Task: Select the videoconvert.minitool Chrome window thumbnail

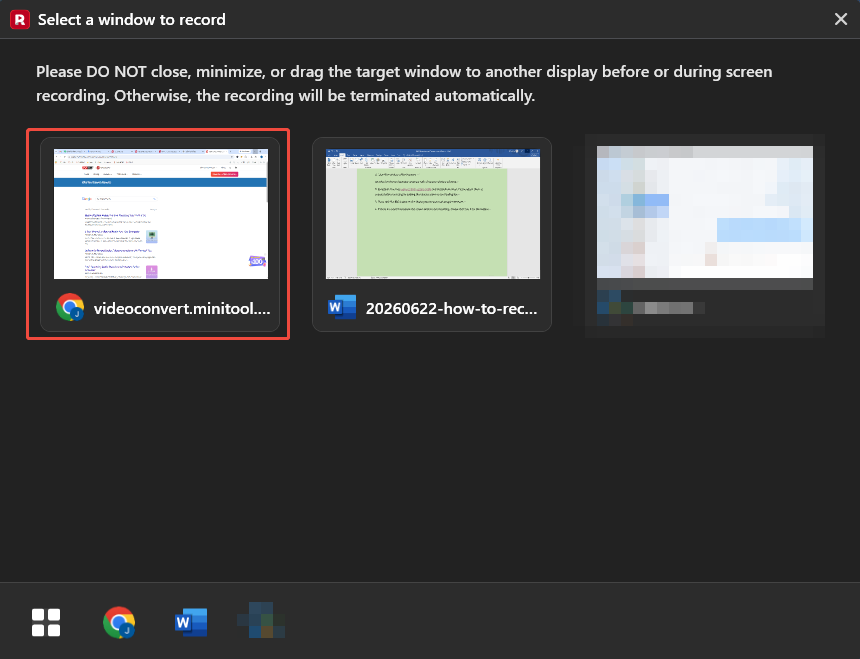Action: (x=161, y=214)
